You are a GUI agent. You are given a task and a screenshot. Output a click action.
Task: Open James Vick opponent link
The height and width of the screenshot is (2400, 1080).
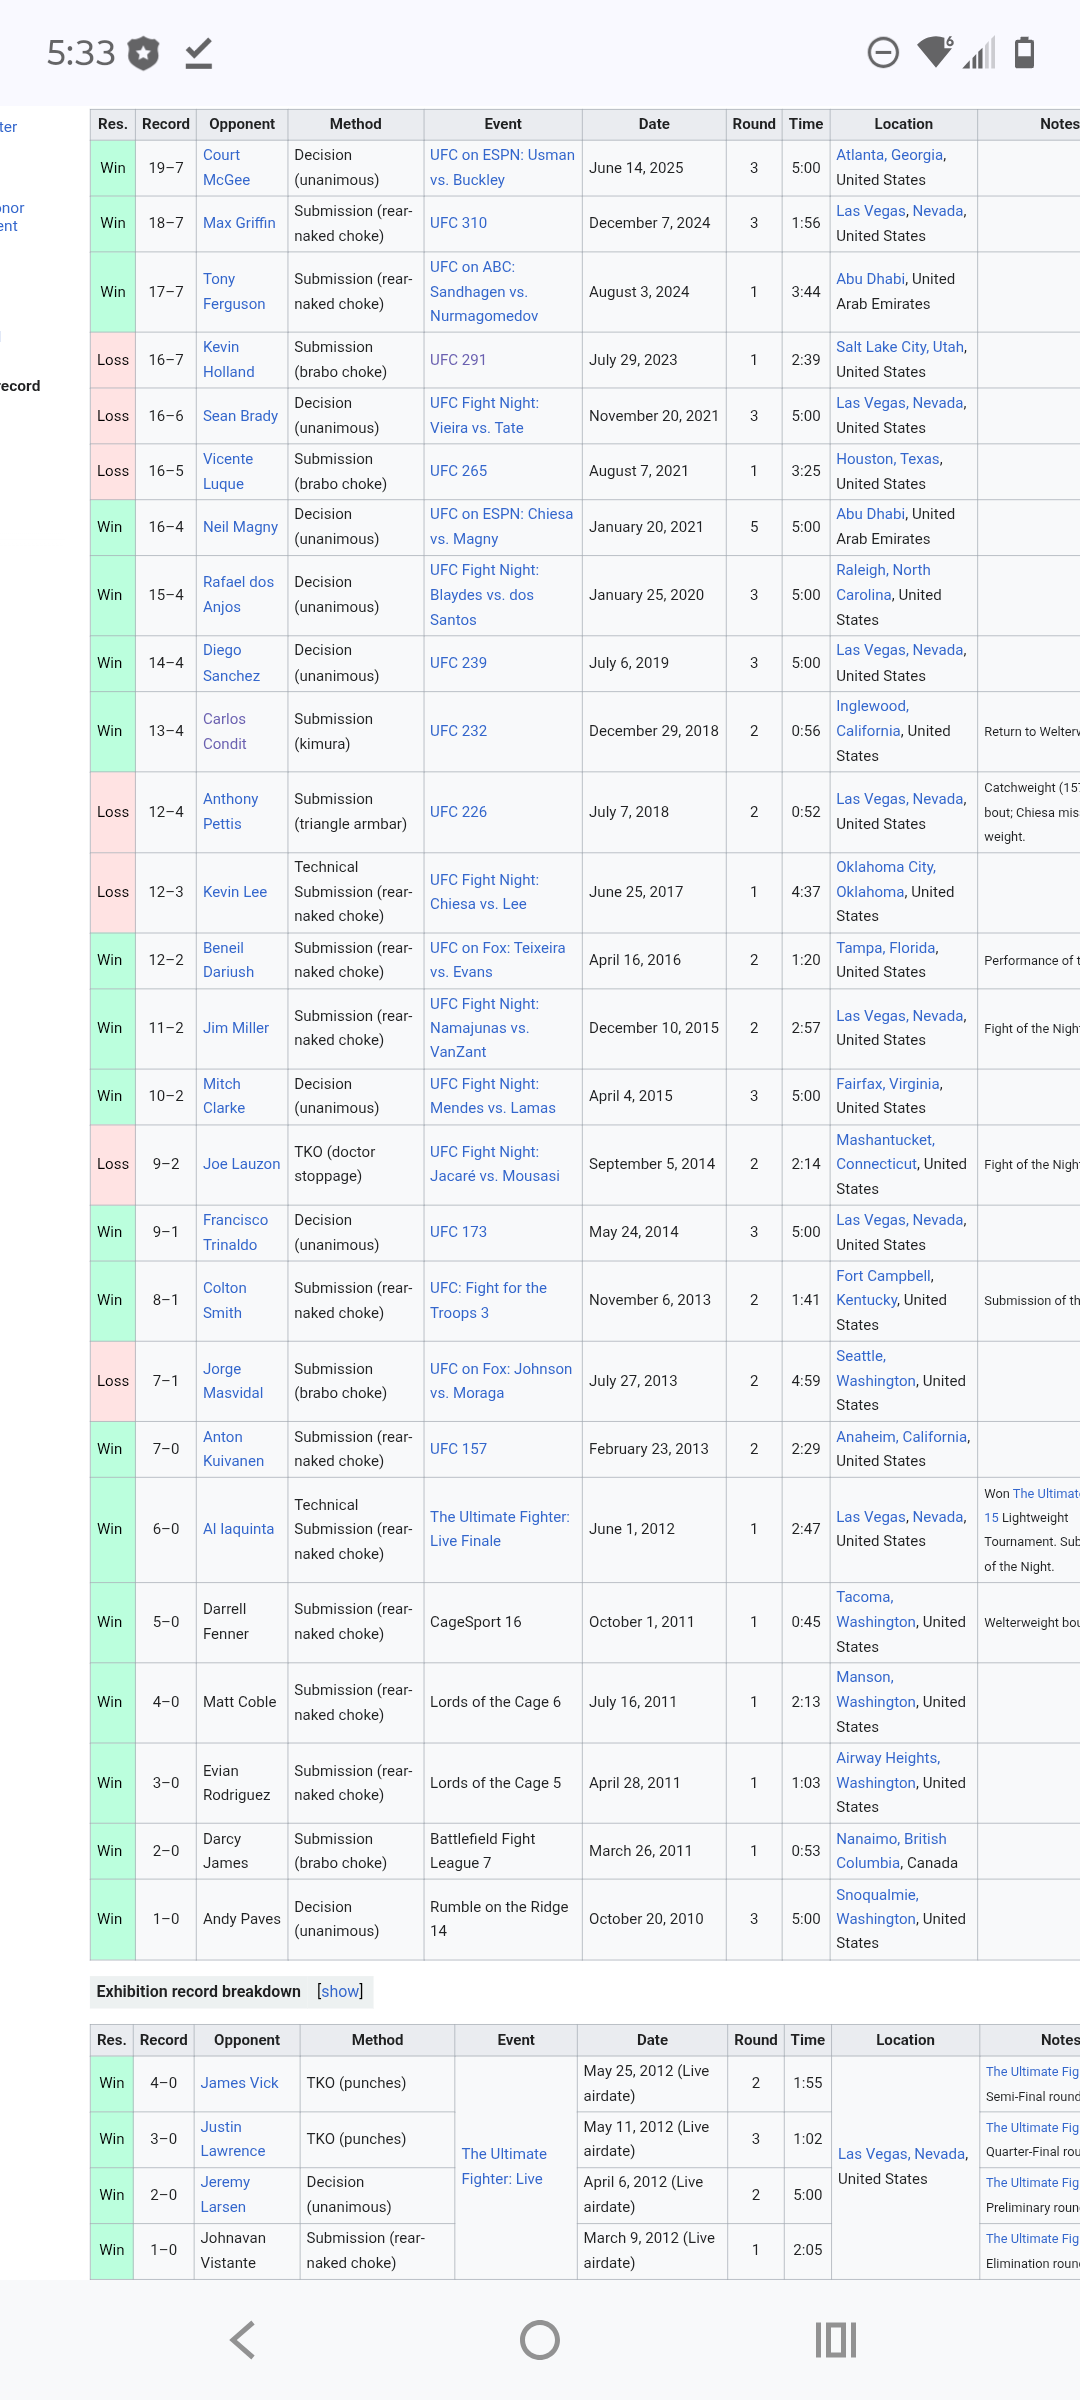pyautogui.click(x=239, y=2083)
